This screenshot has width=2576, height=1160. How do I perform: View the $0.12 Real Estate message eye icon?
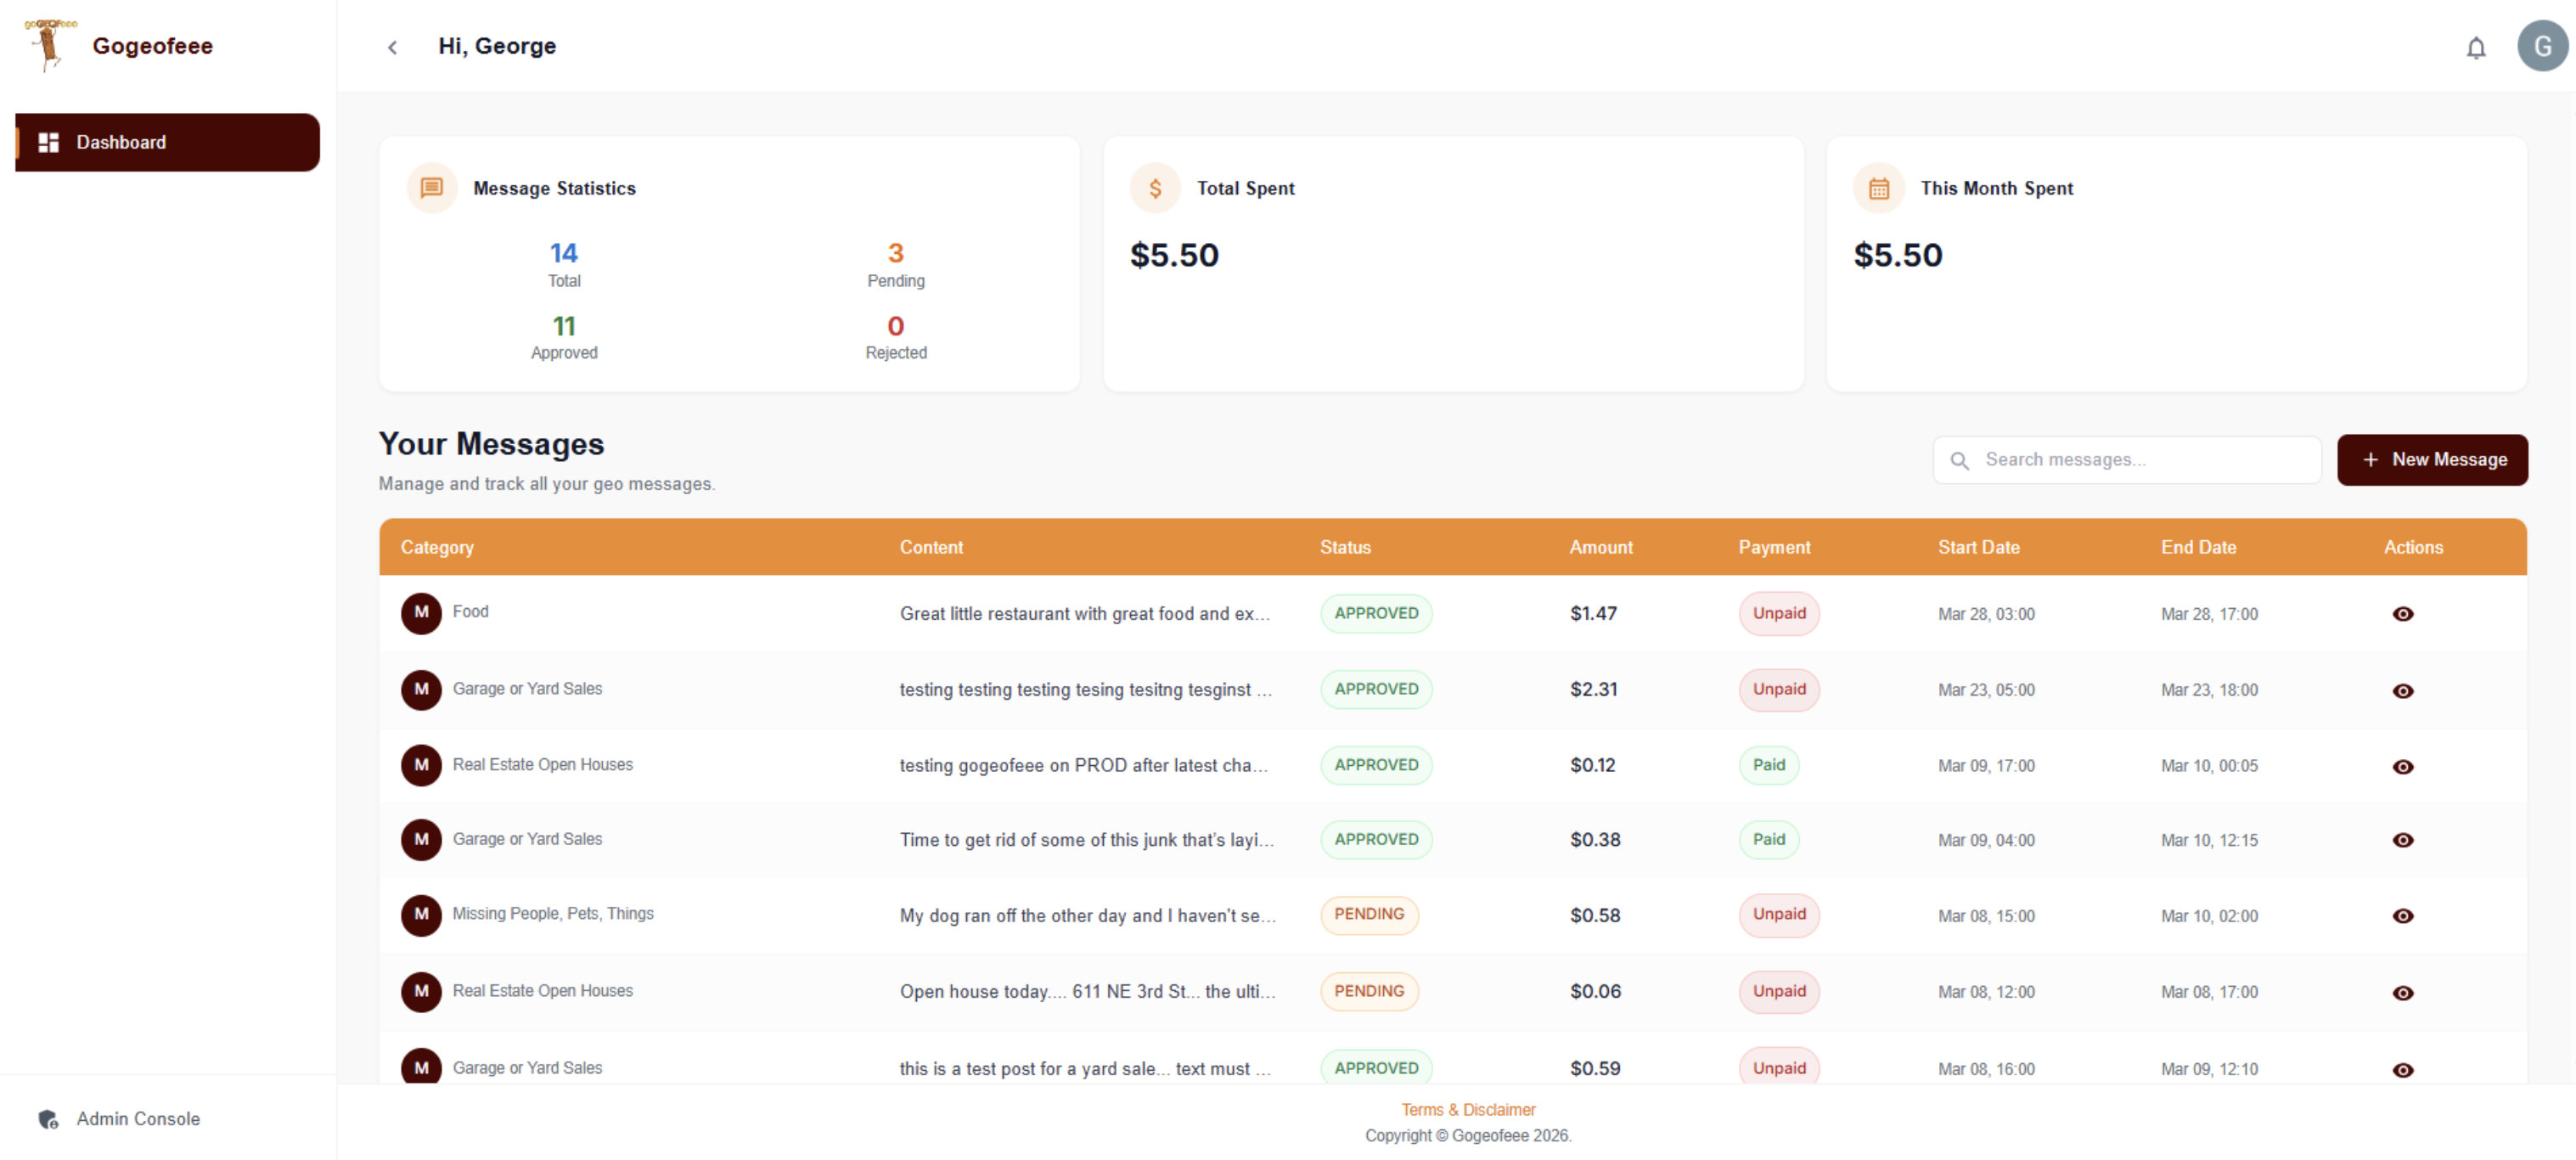click(2402, 766)
